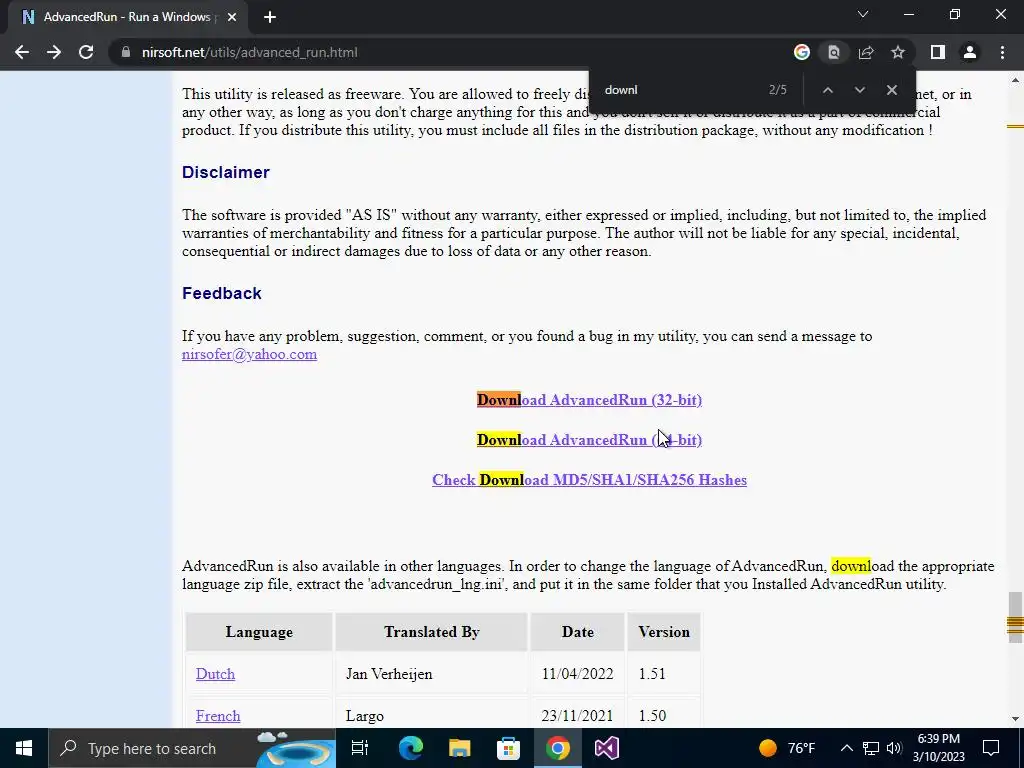Switch to Chrome on the taskbar
Viewport: 1024px width, 768px height.
pos(558,748)
